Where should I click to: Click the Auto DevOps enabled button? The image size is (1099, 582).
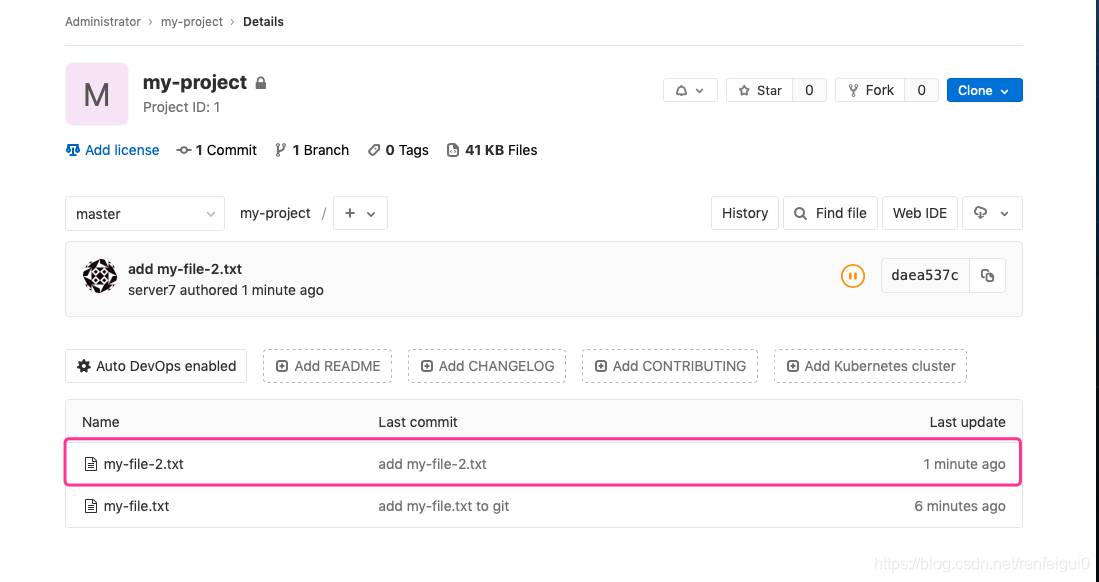(156, 366)
